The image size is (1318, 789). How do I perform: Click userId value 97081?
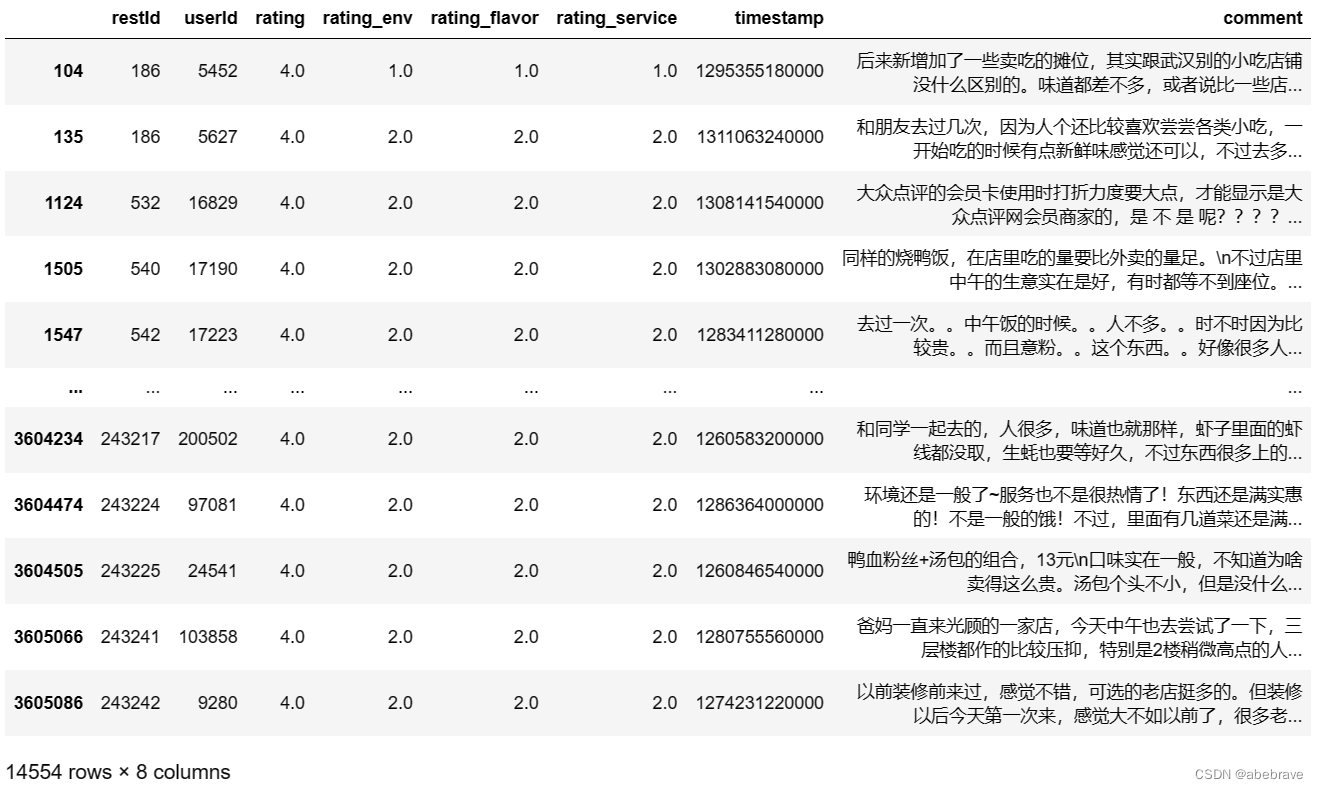(x=214, y=505)
